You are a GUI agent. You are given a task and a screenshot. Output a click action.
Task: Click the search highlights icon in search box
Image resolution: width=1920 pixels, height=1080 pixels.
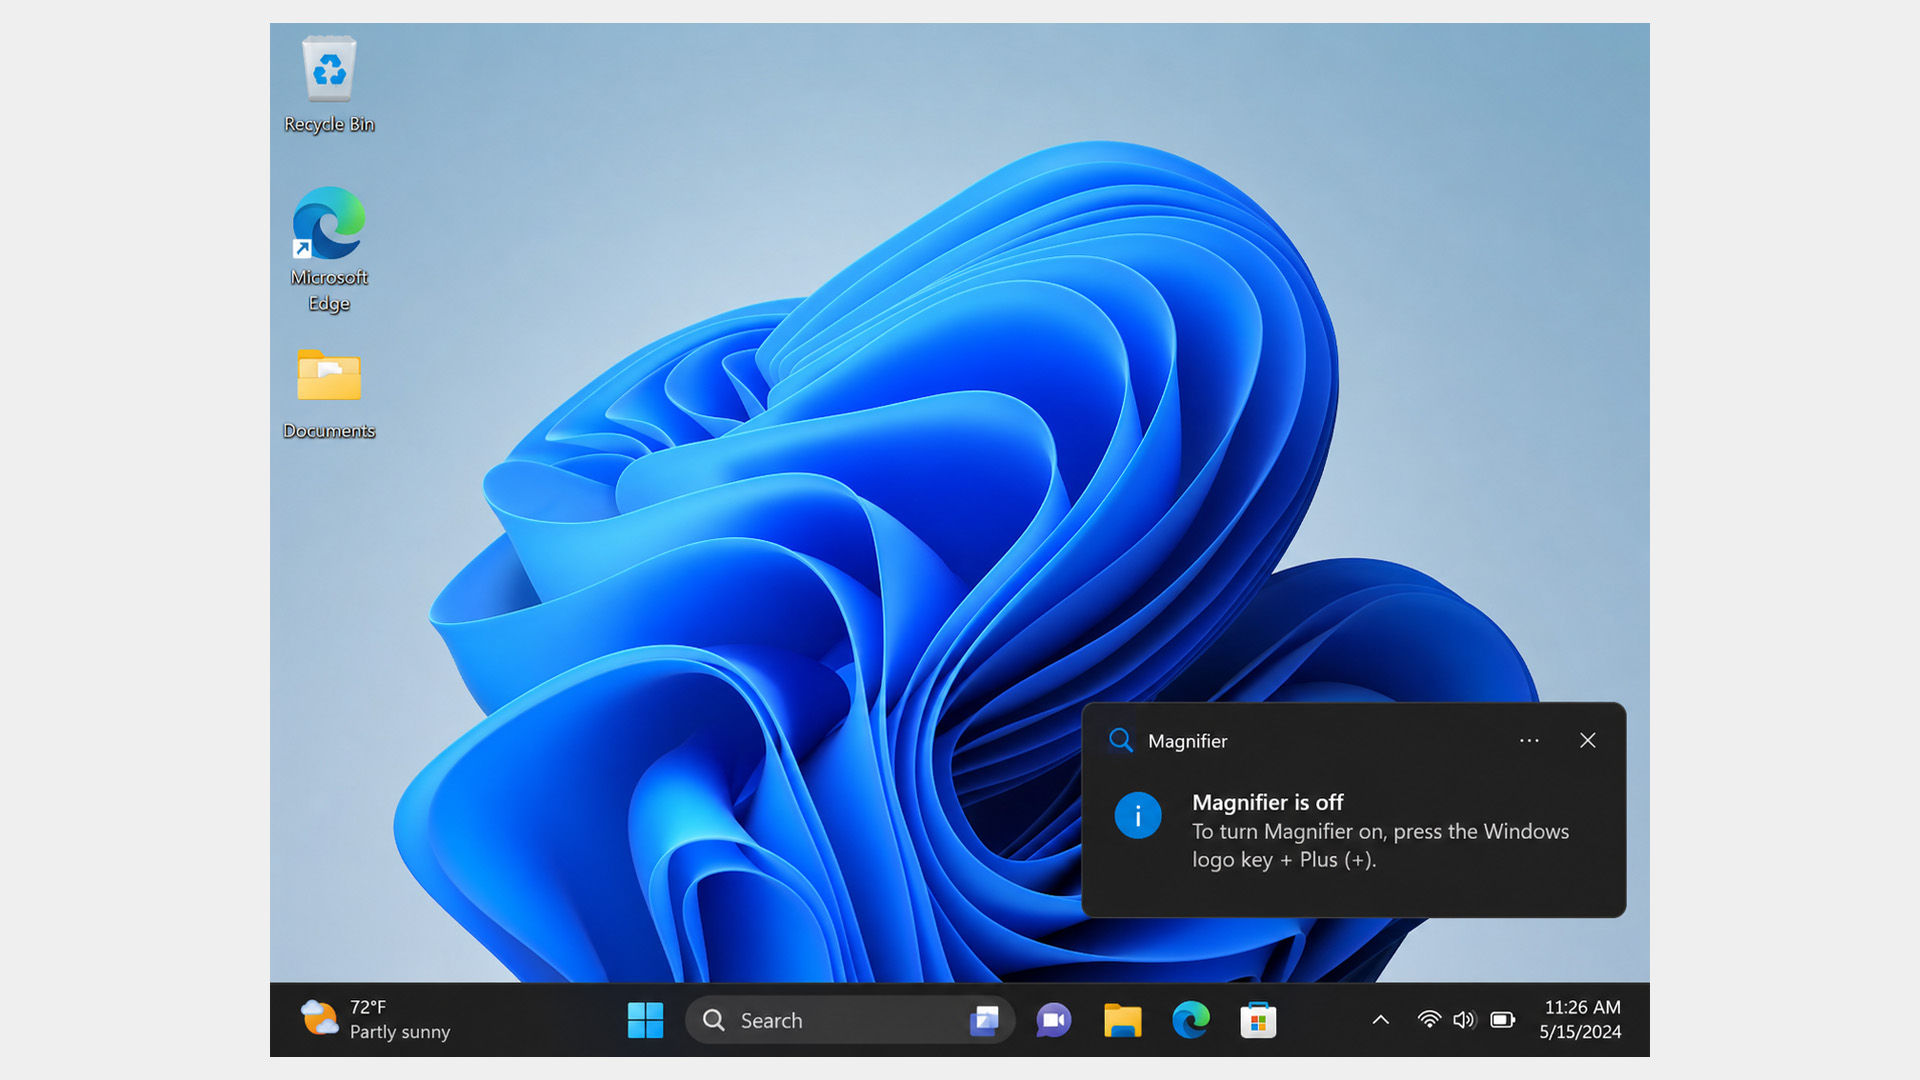click(985, 1020)
